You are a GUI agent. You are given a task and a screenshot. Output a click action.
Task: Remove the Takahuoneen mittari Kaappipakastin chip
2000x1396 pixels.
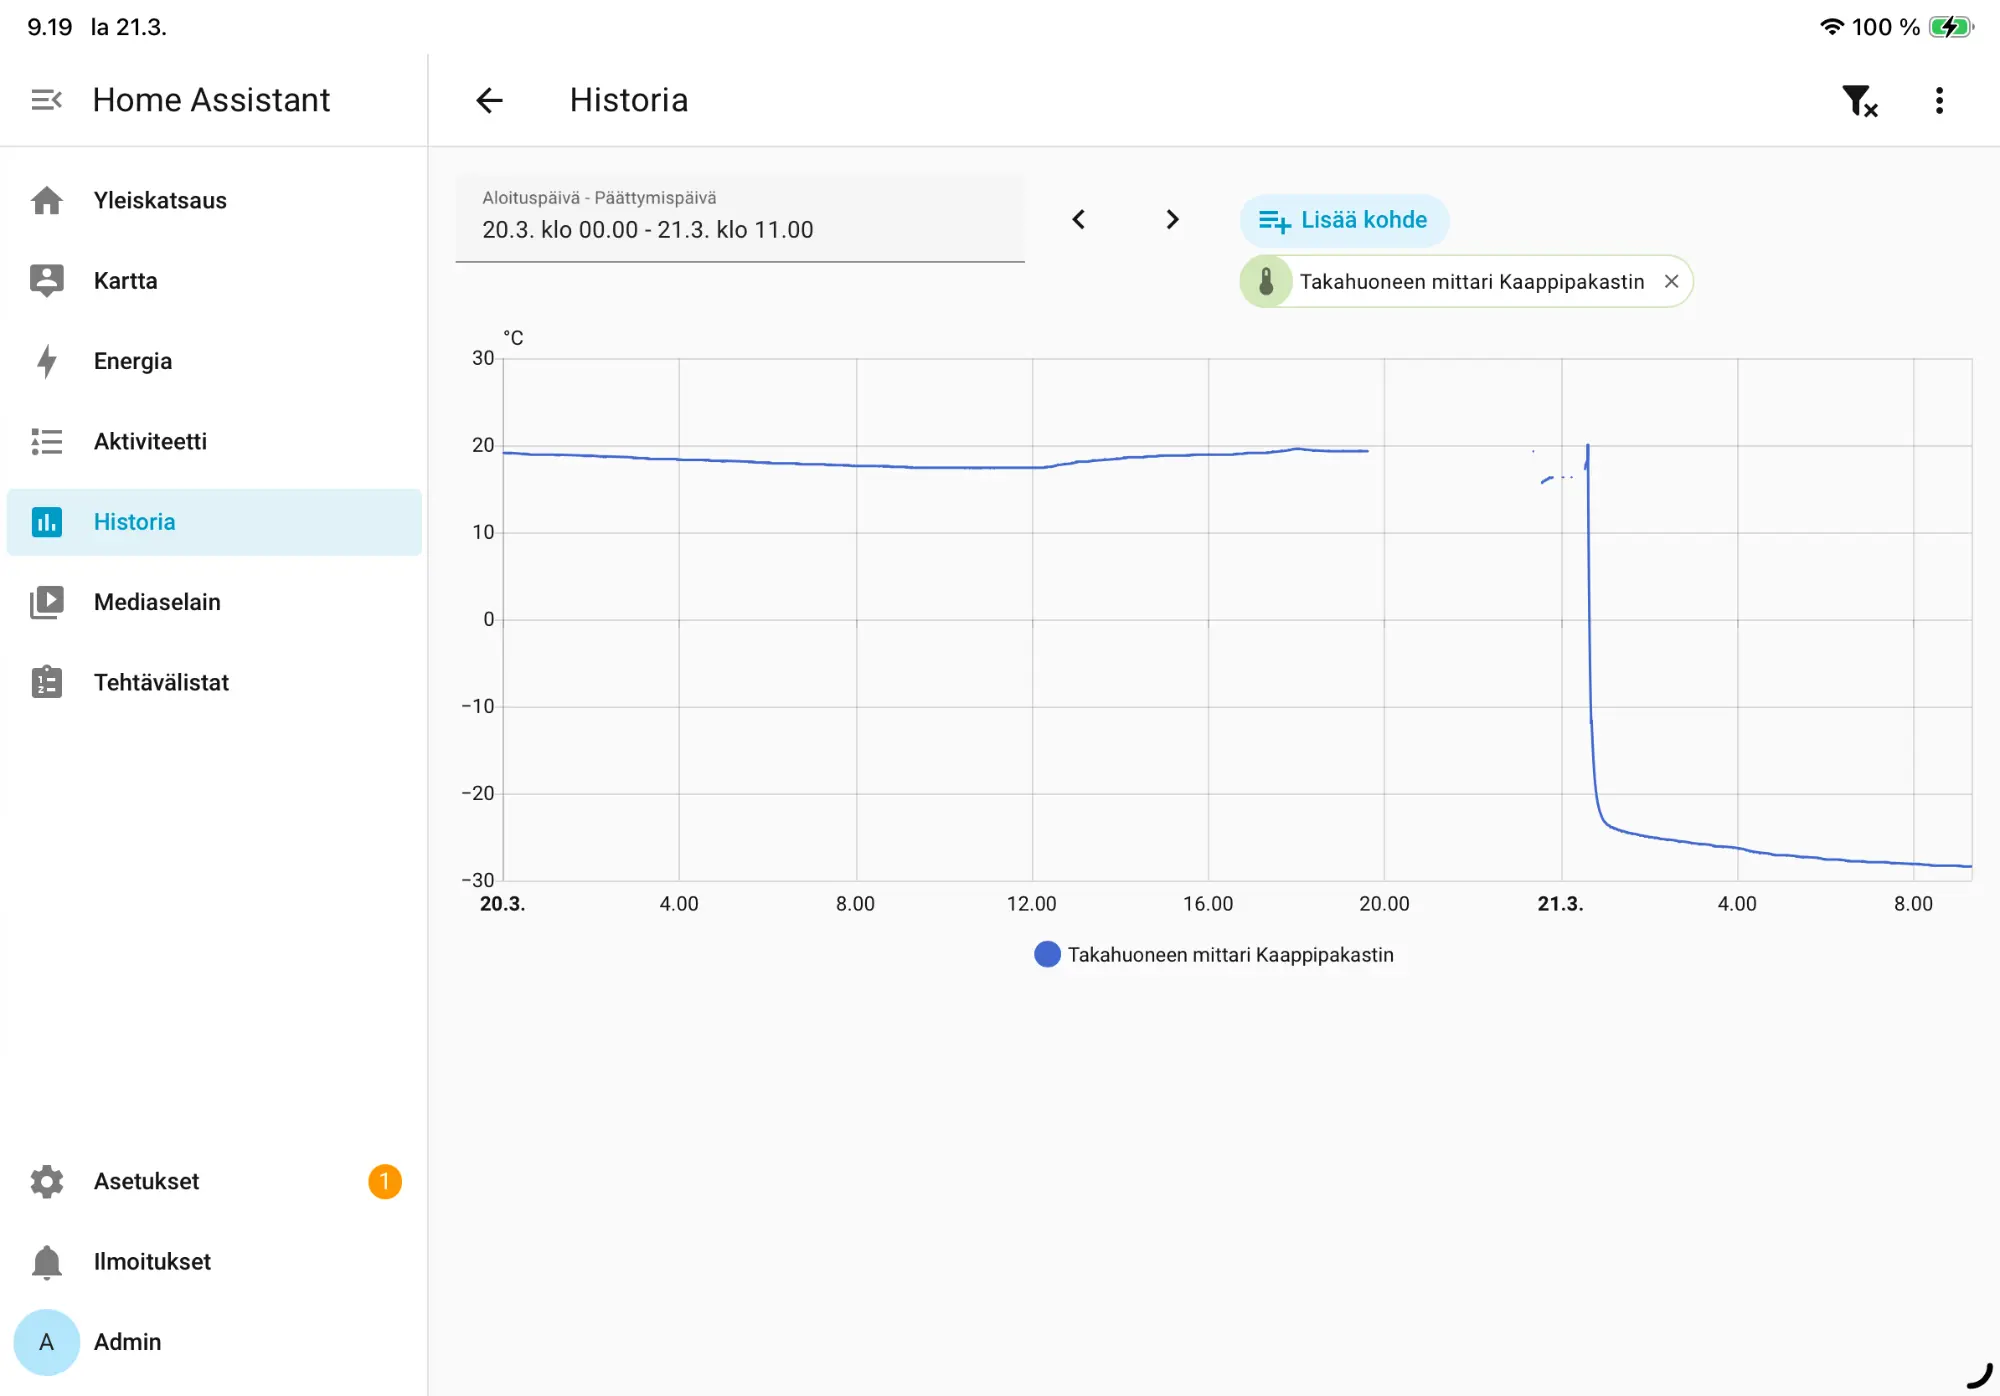coord(1671,282)
